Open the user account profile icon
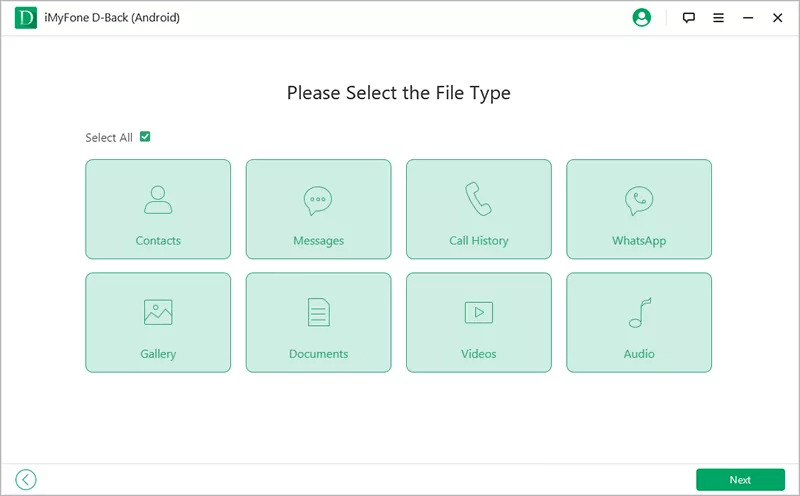The image size is (800, 496). point(642,18)
